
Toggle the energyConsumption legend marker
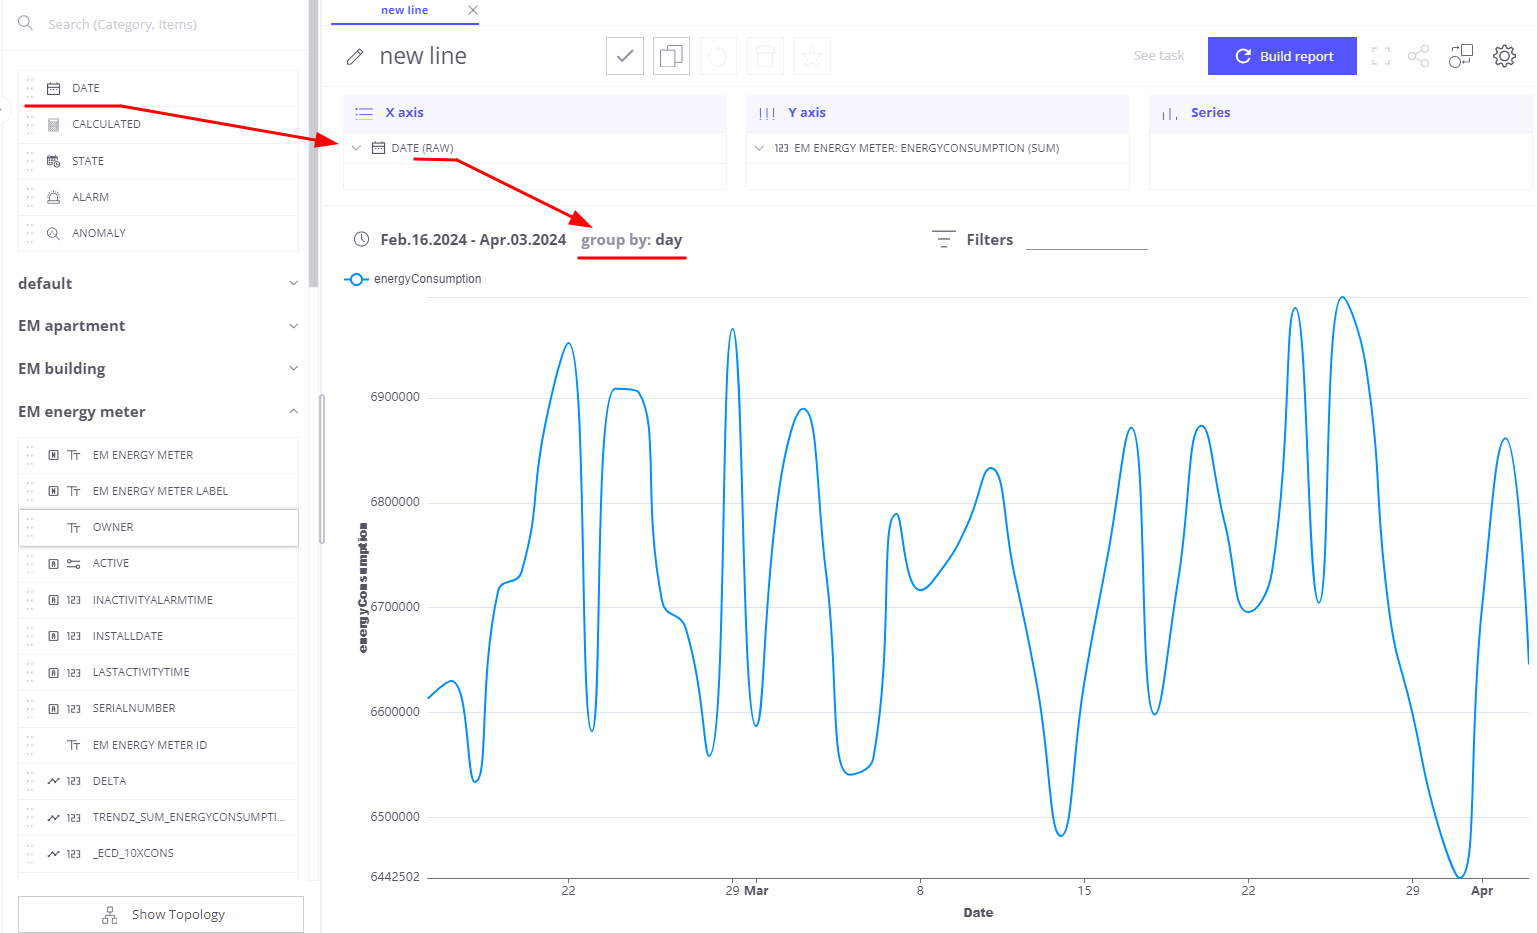click(356, 279)
